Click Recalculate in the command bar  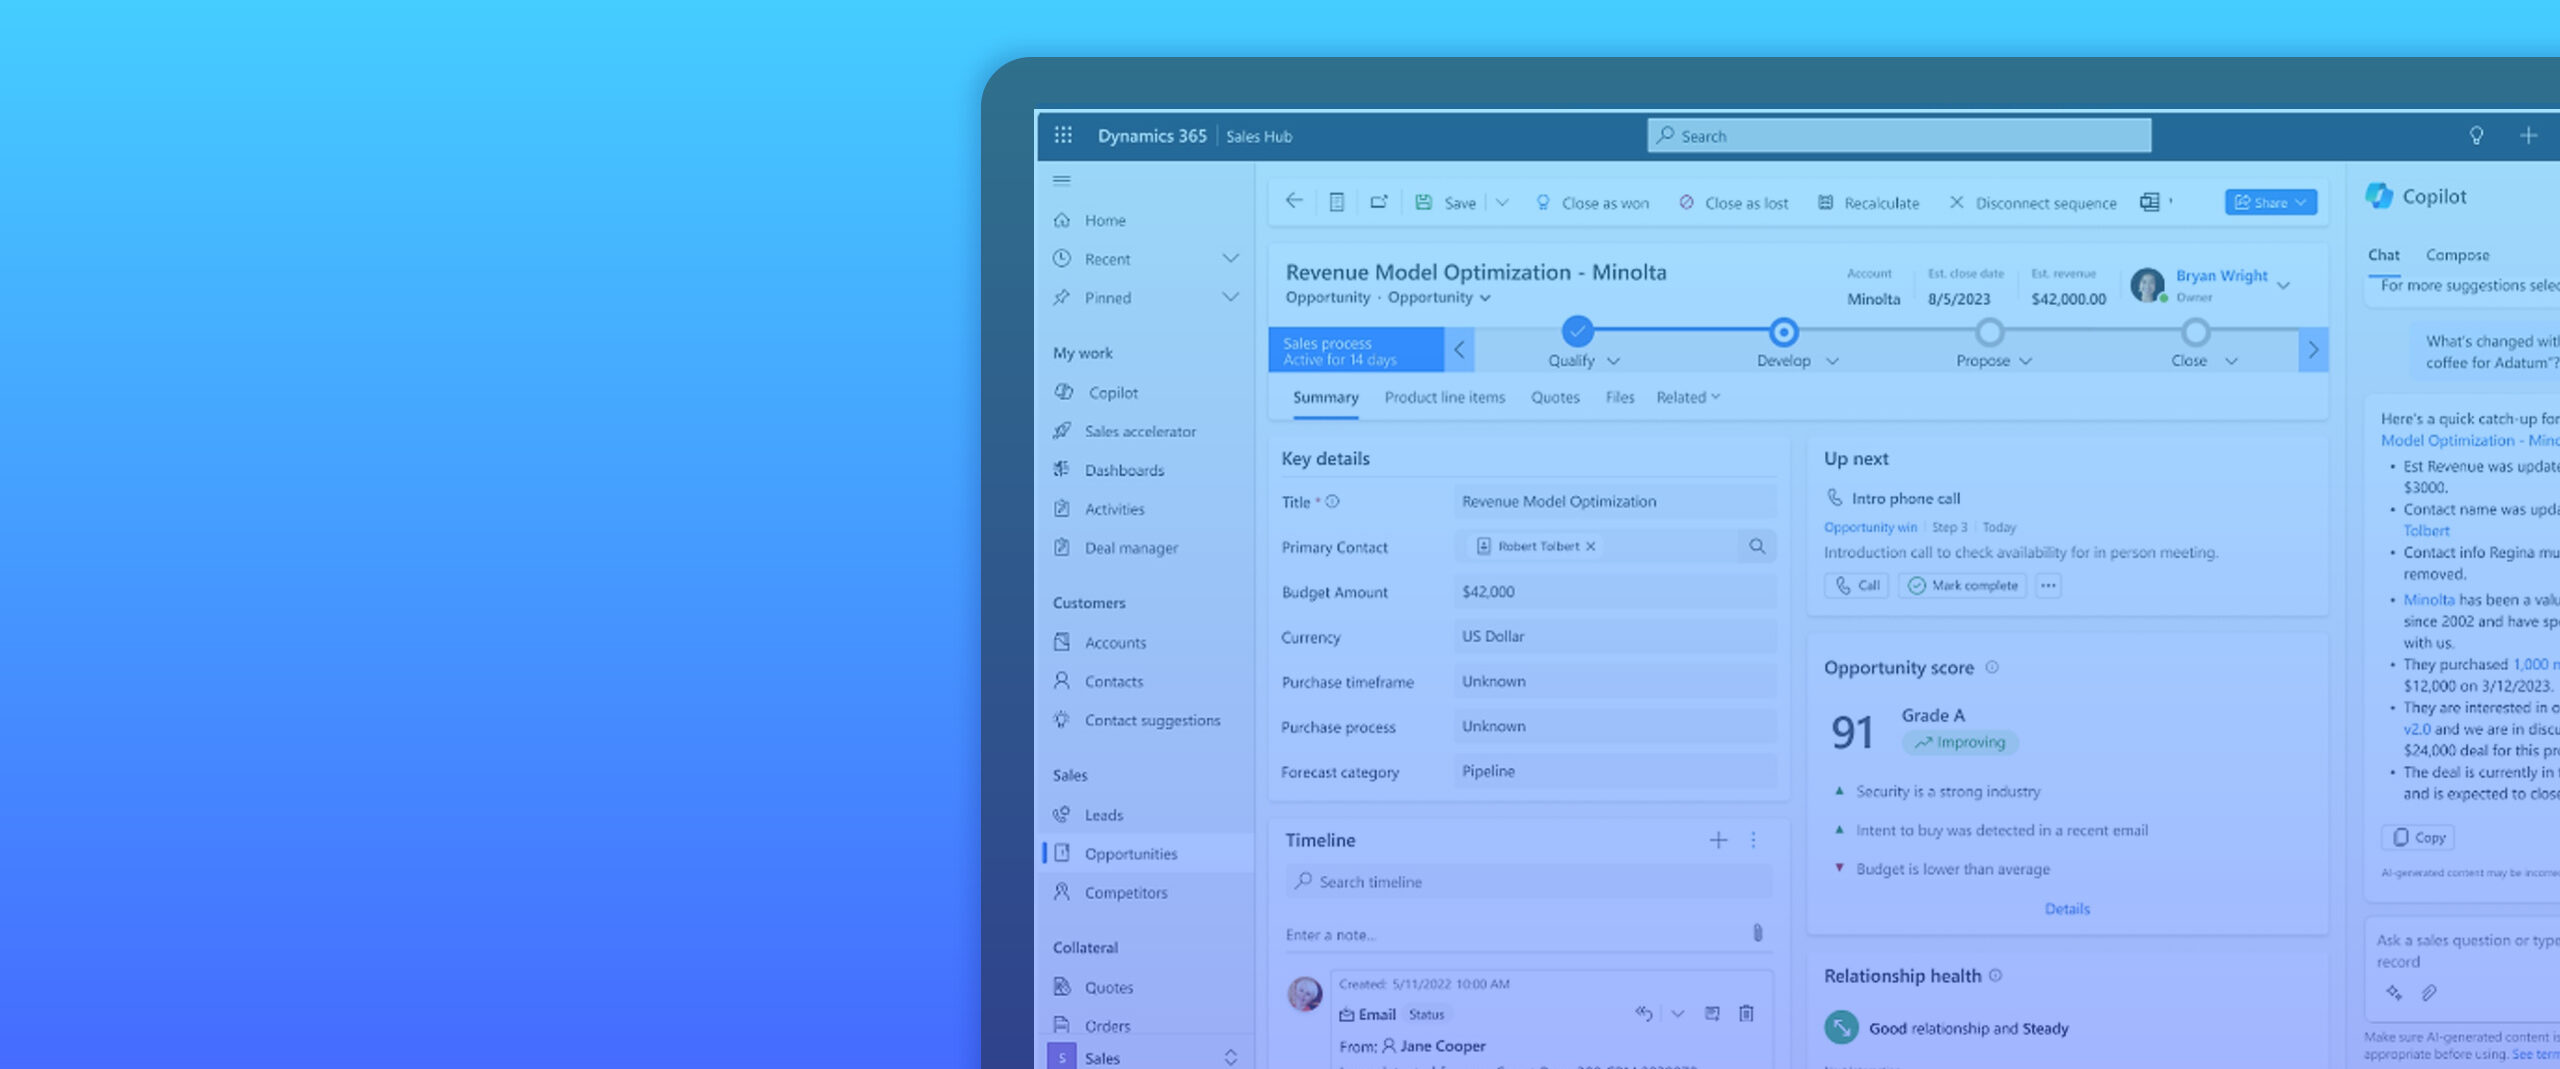click(1868, 203)
